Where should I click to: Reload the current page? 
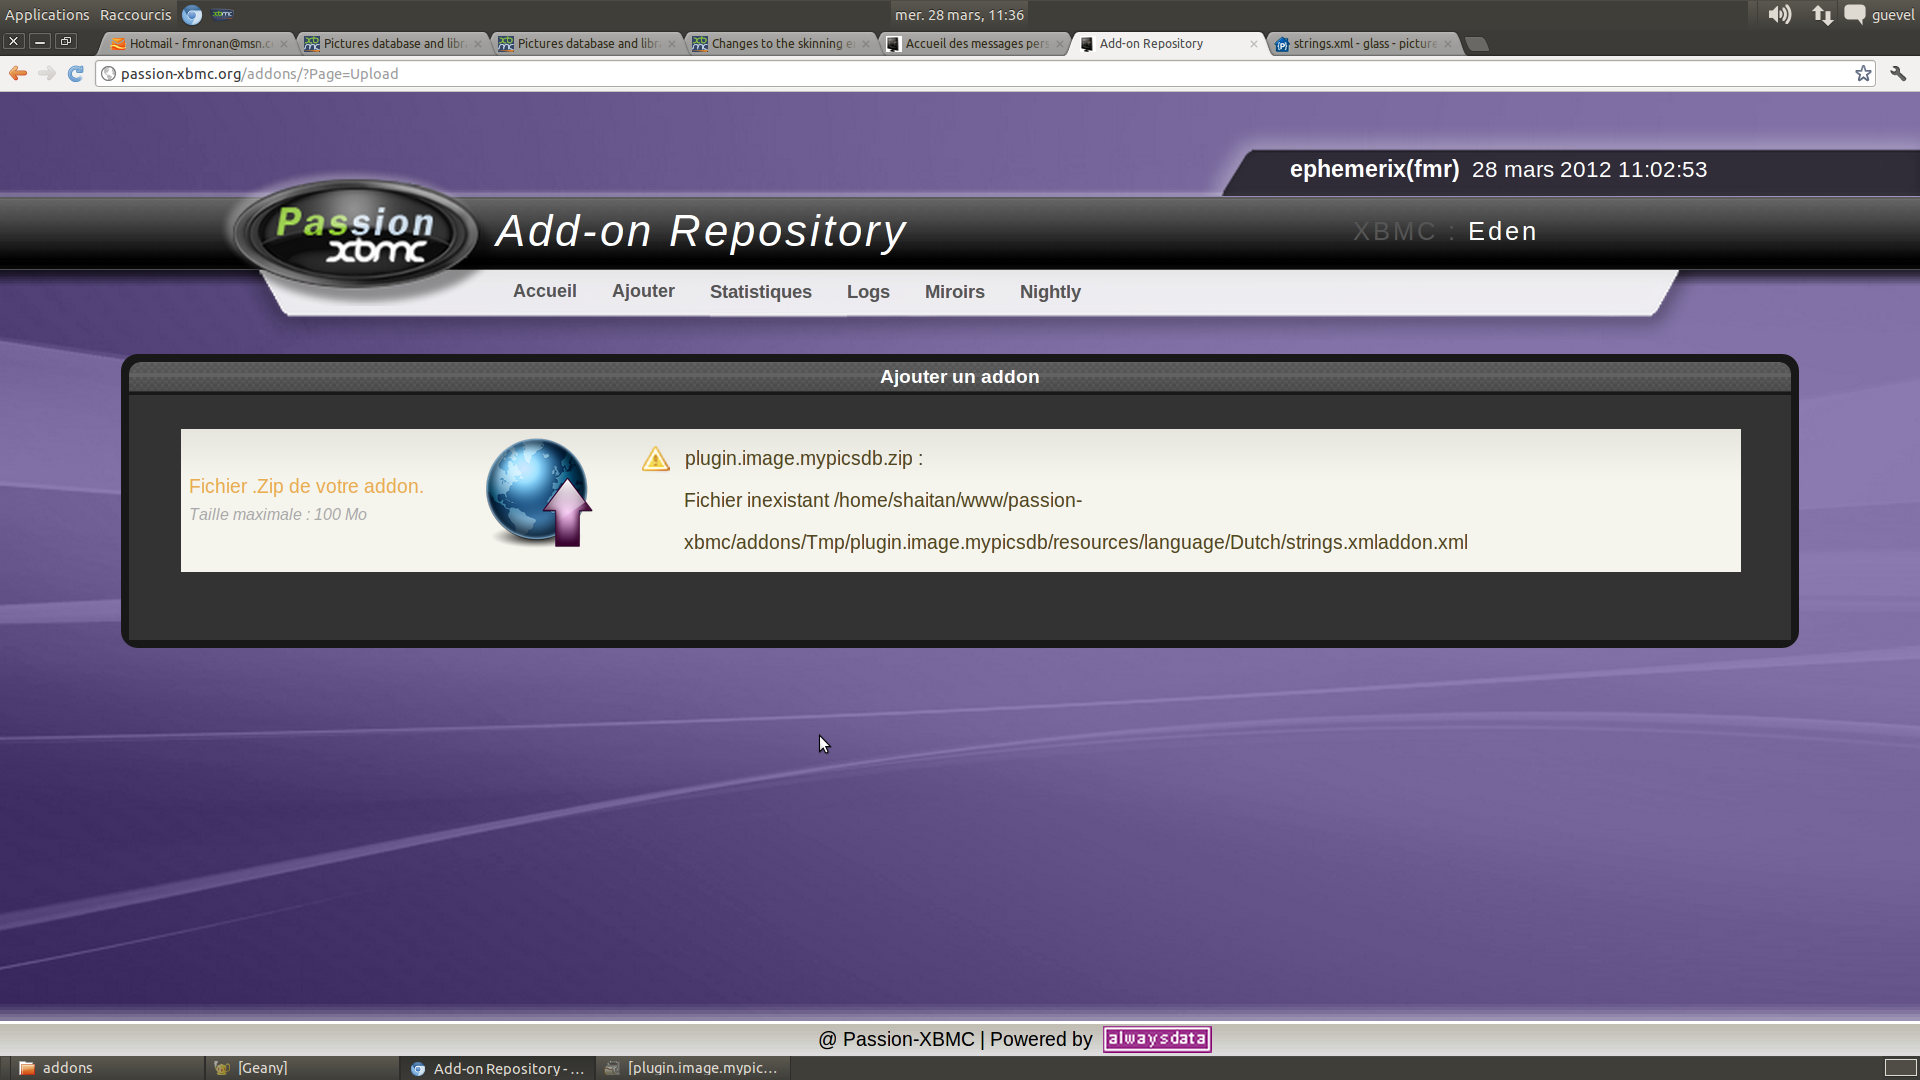click(x=75, y=73)
